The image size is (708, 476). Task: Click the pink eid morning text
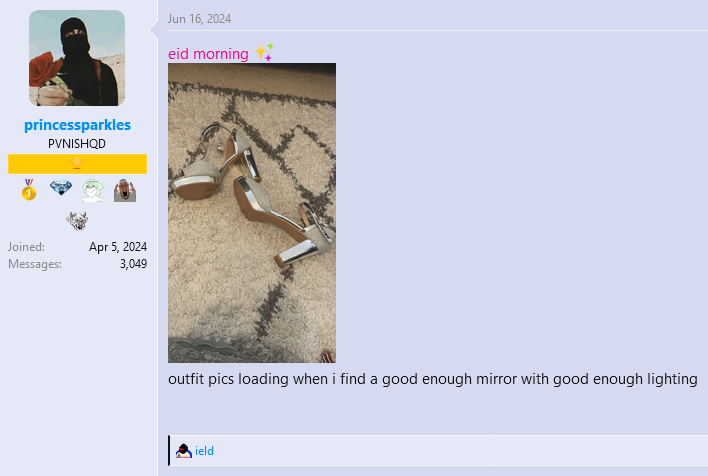208,54
